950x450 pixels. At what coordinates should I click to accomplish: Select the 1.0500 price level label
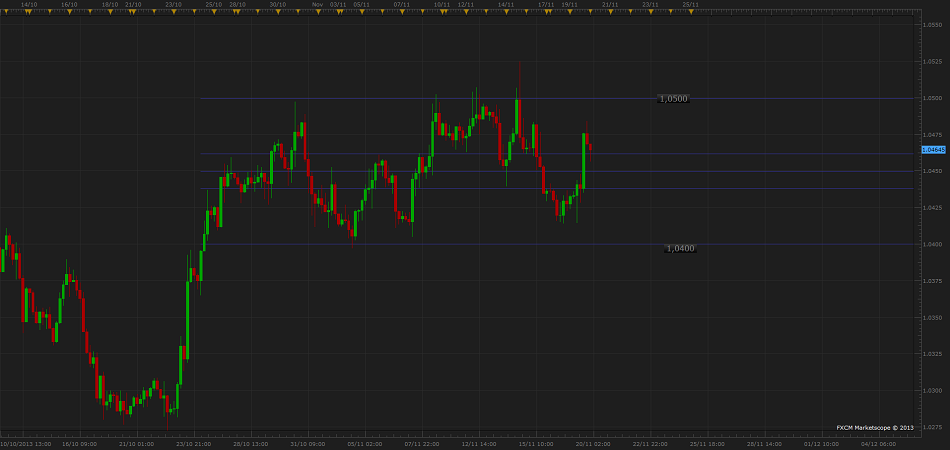point(673,99)
